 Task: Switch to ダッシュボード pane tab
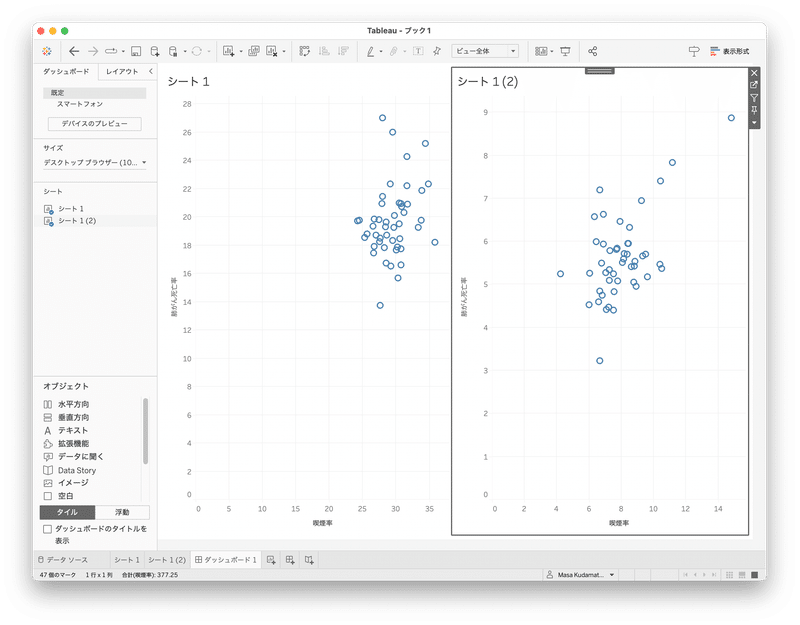(x=66, y=71)
